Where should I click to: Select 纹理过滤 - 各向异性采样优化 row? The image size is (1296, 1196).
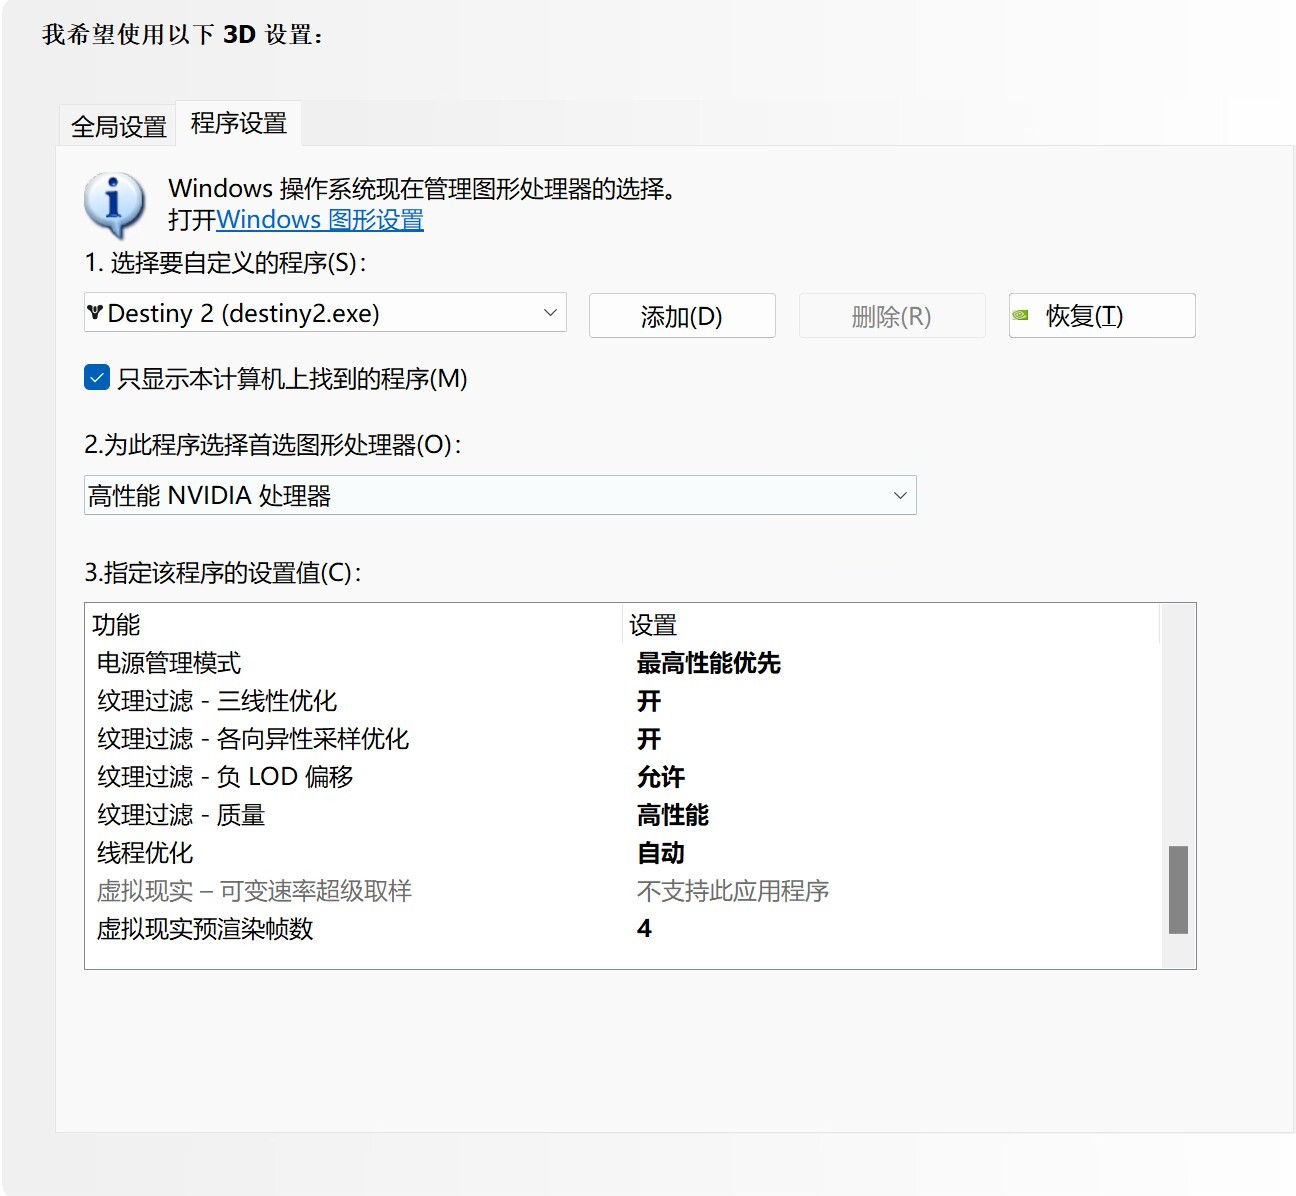(623, 739)
